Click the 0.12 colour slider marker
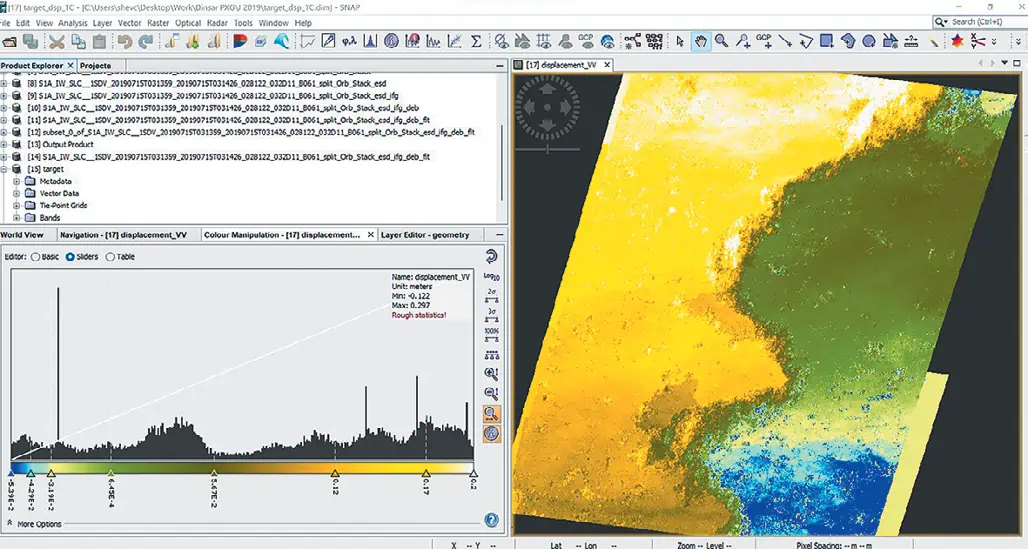Viewport: 1028px width, 549px height. pyautogui.click(x=334, y=472)
